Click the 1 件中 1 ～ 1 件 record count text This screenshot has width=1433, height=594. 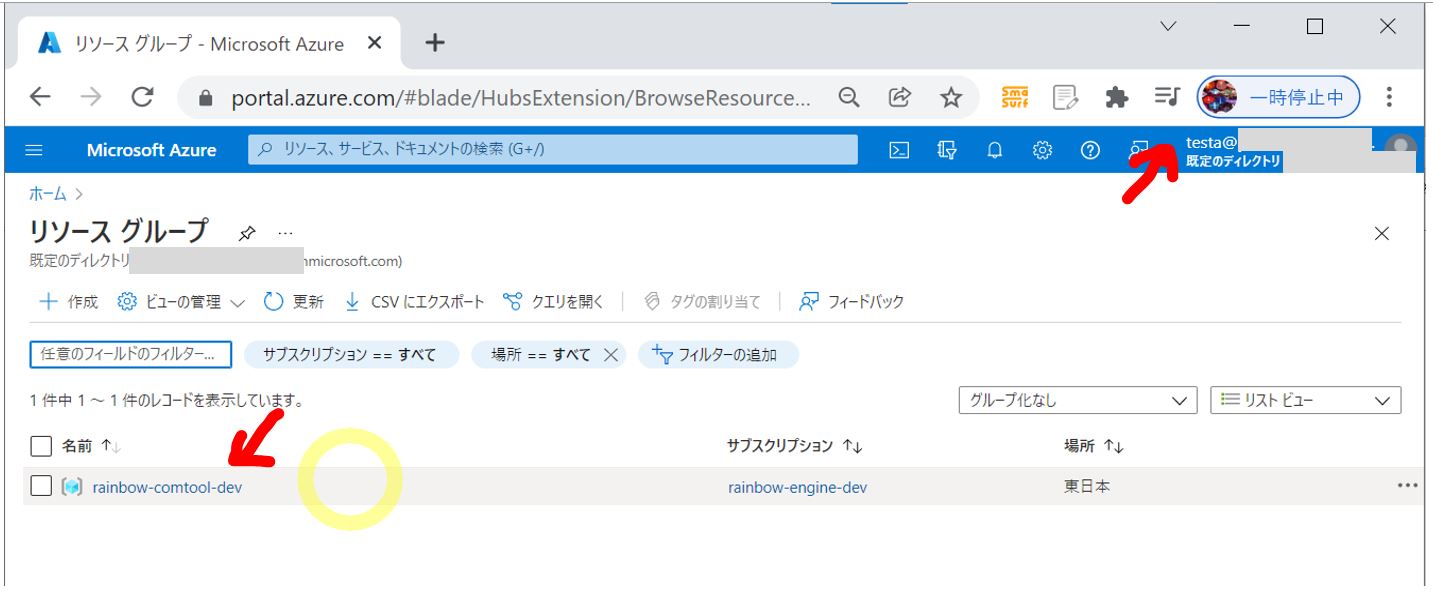pyautogui.click(x=167, y=401)
